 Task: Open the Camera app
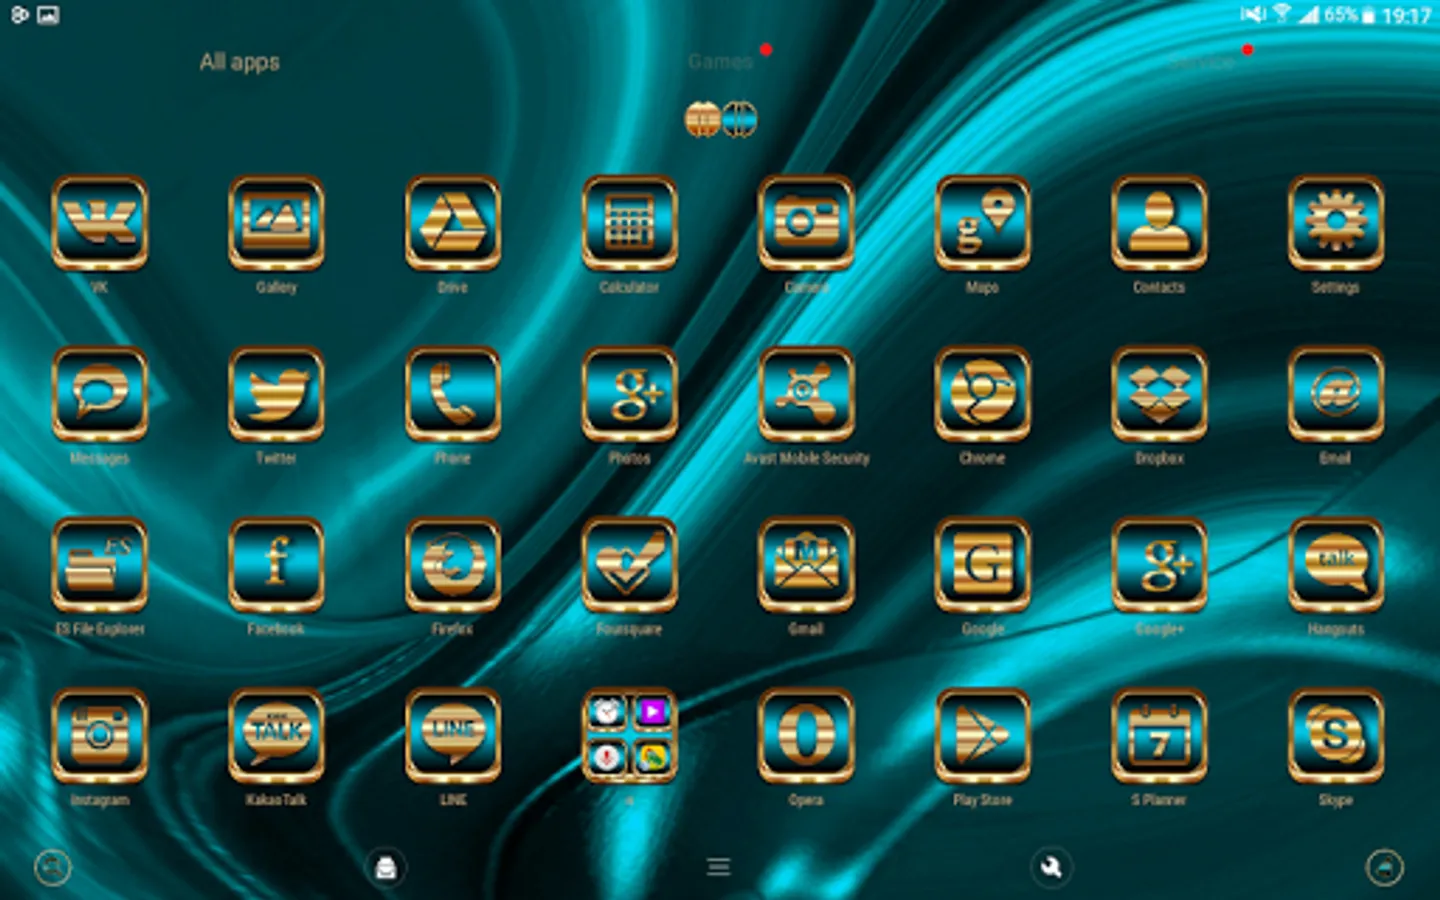(806, 223)
